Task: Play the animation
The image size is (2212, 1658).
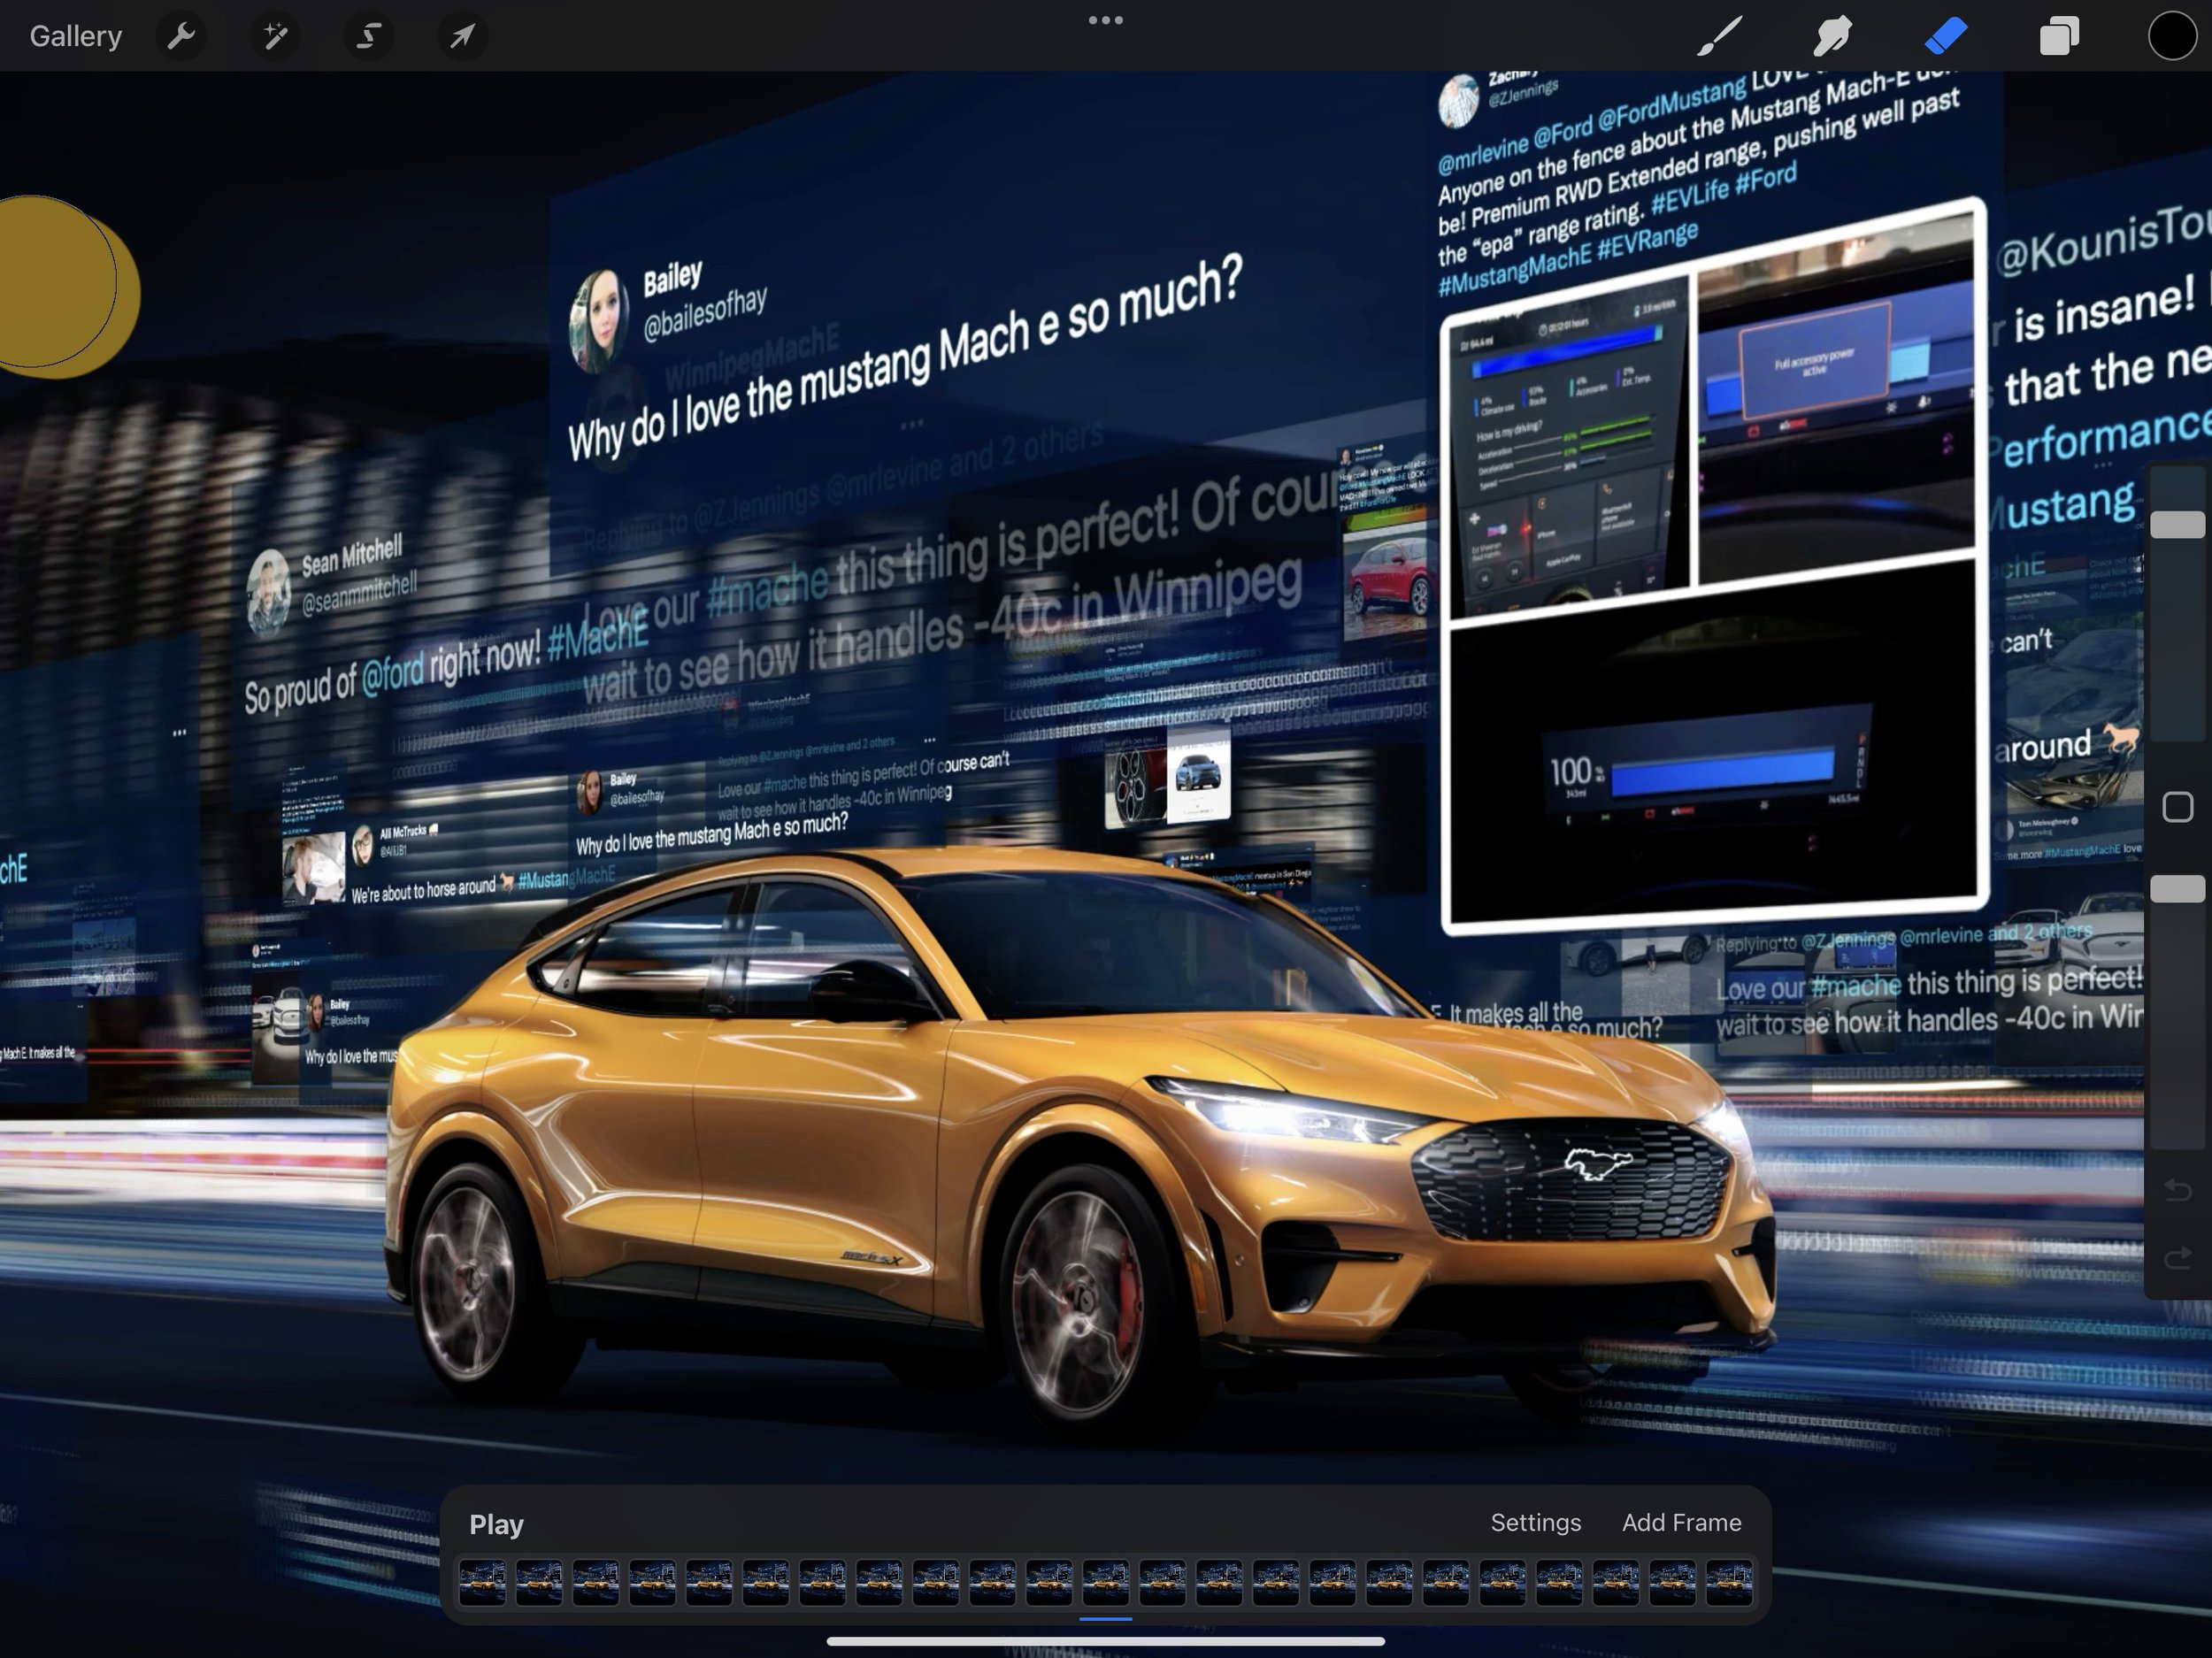Action: pyautogui.click(x=497, y=1524)
